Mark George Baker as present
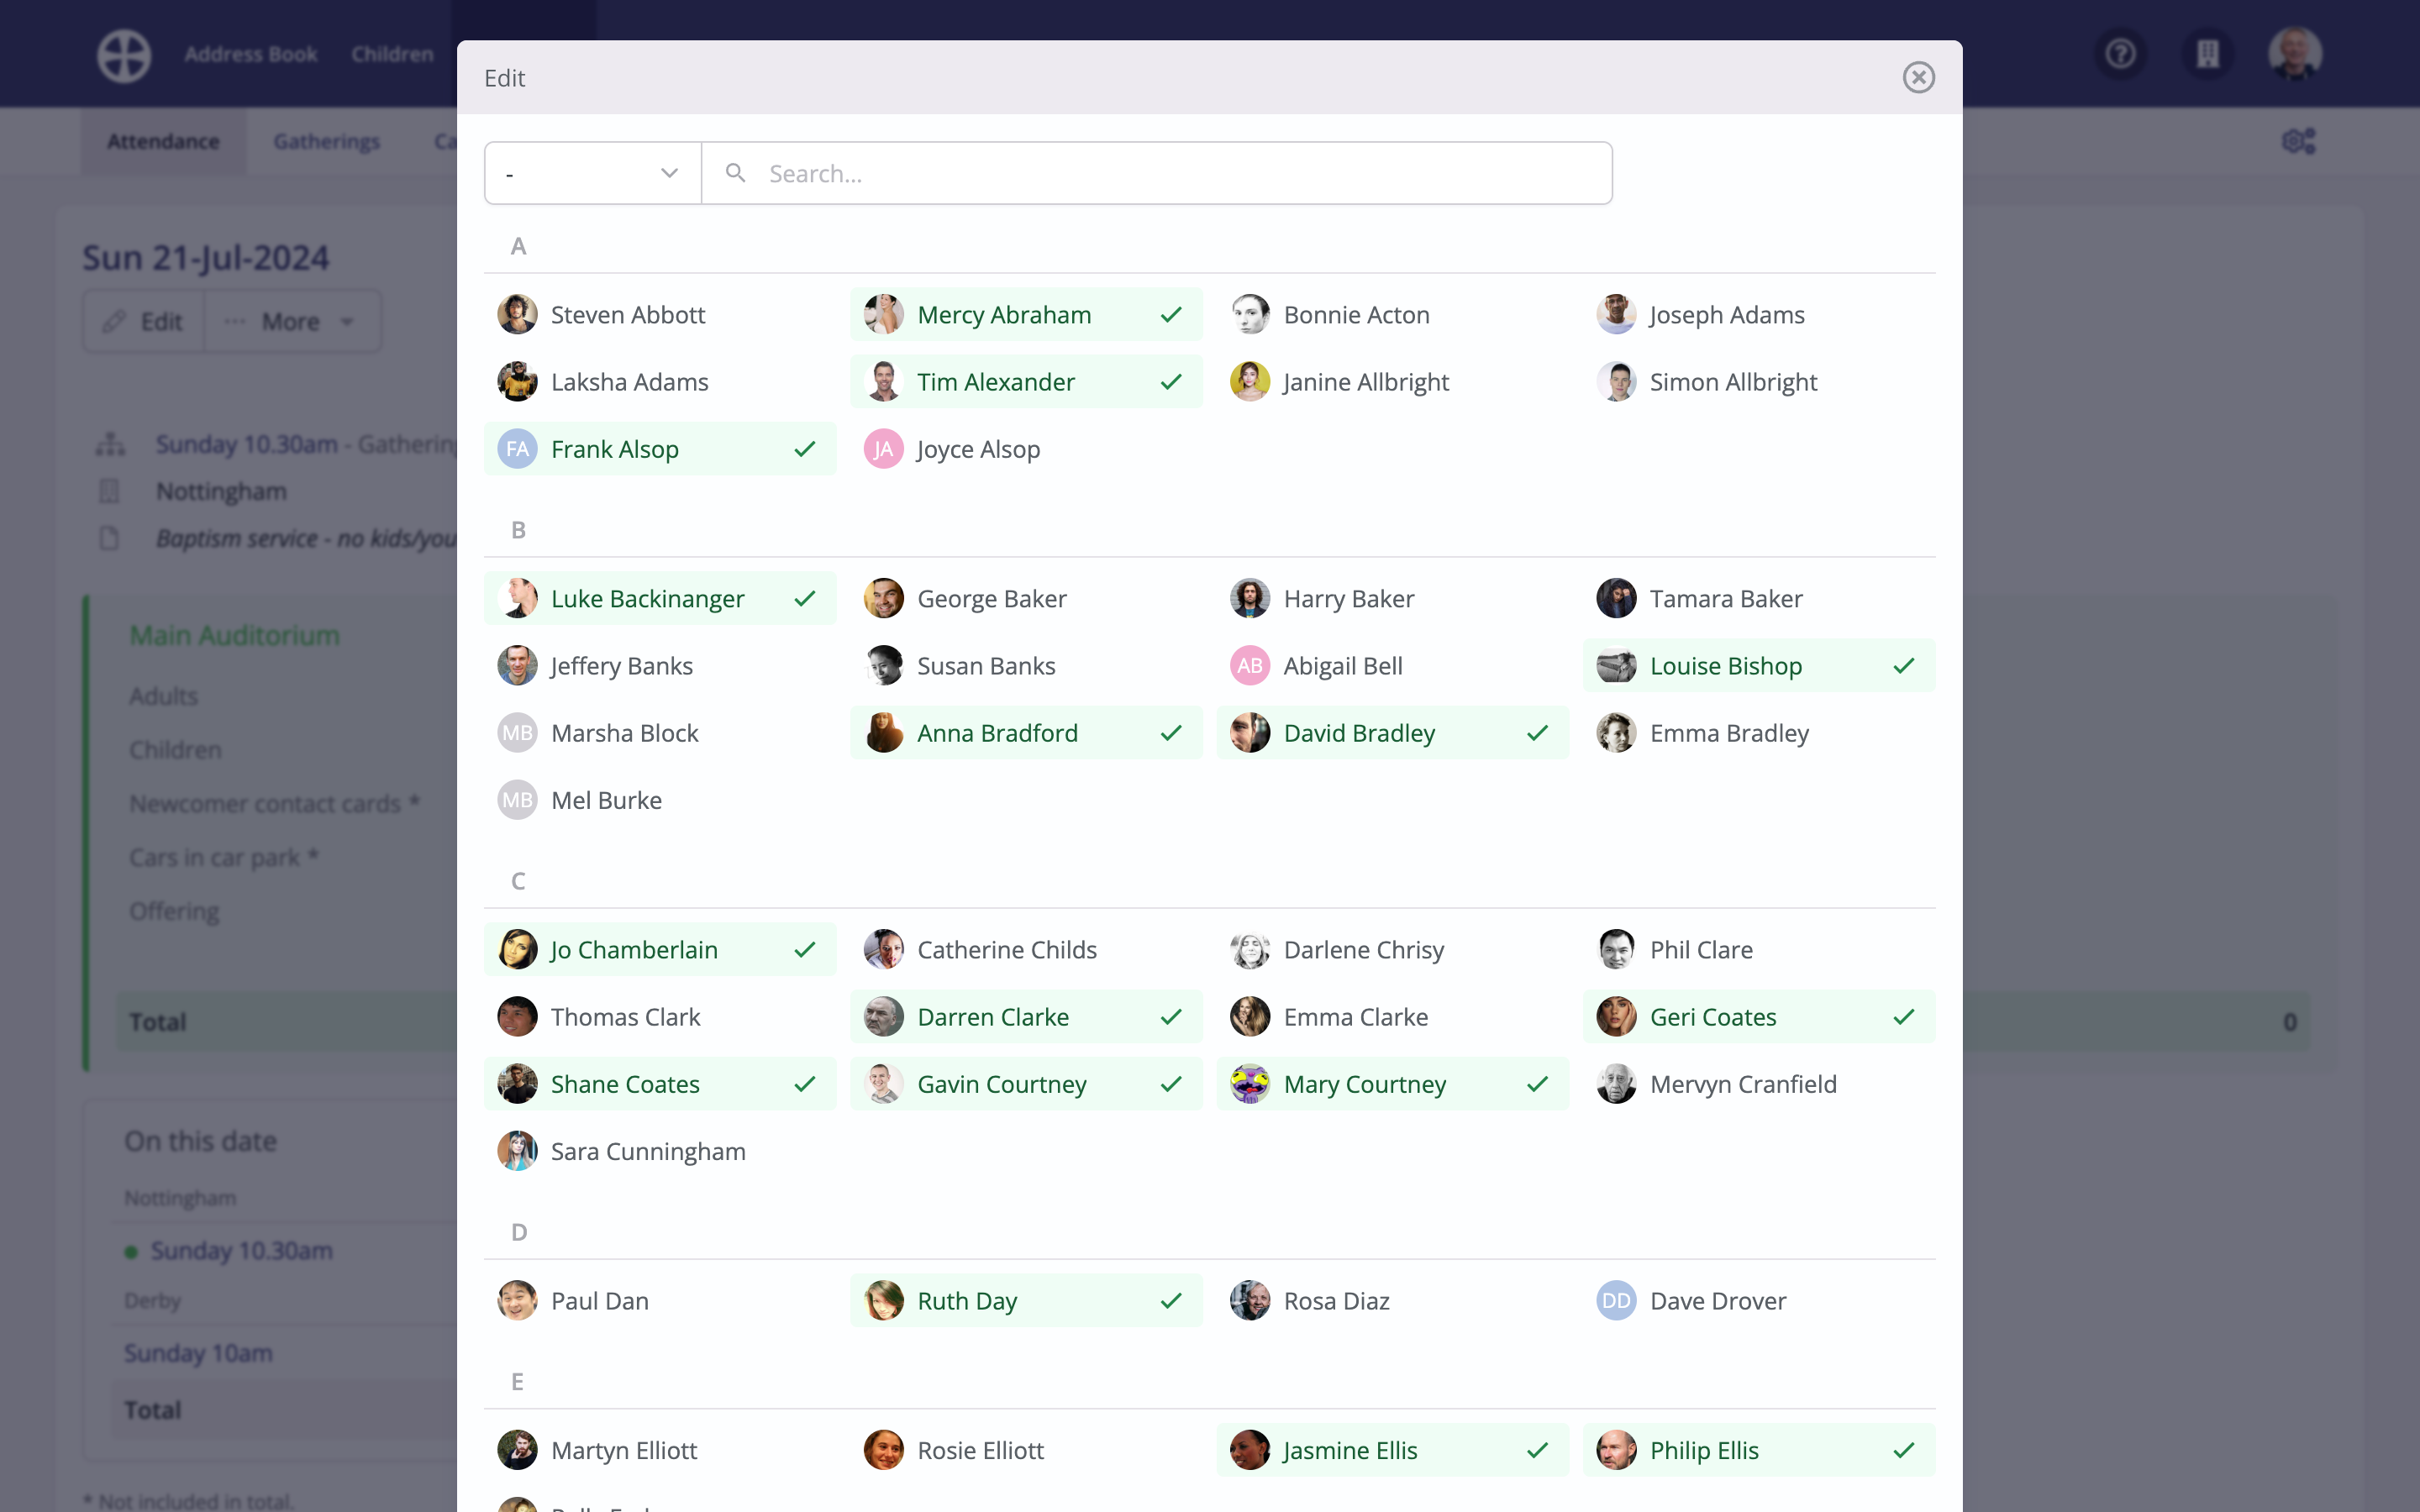 (1026, 598)
